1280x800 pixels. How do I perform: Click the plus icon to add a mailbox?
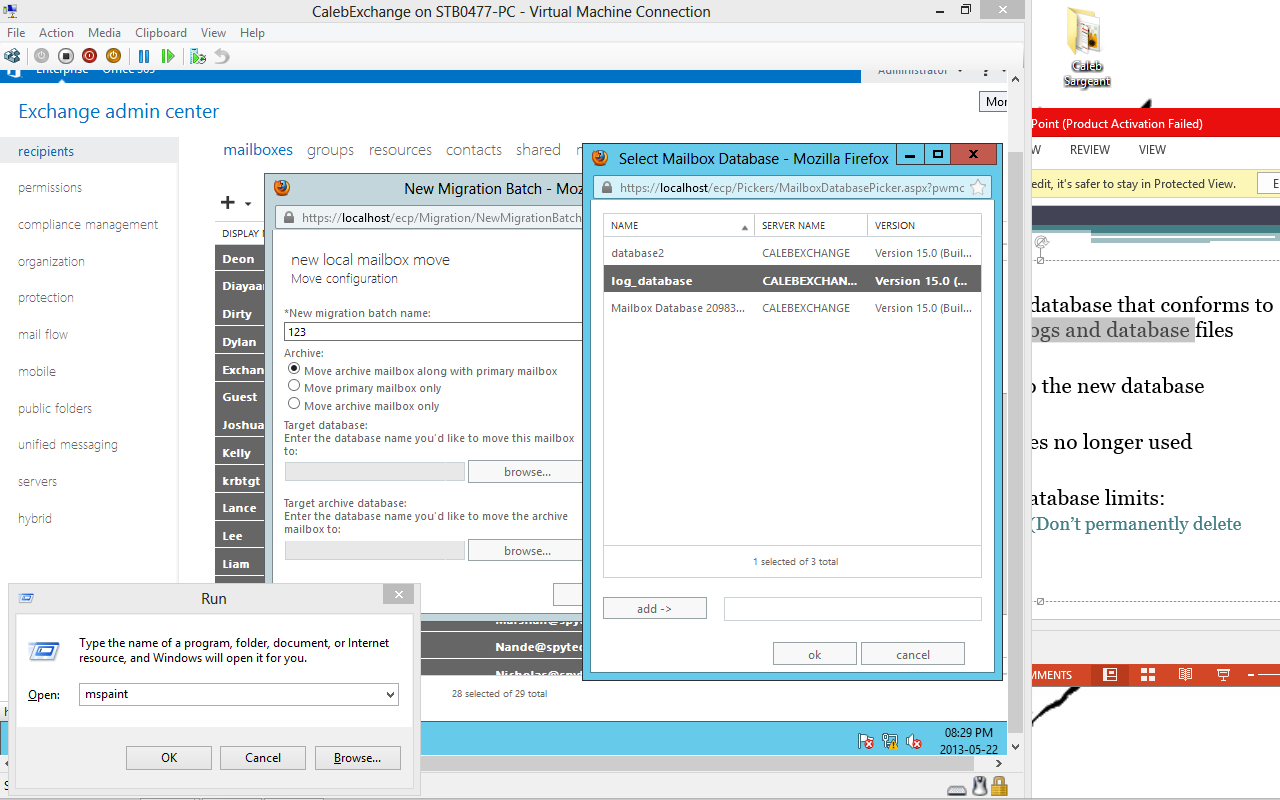point(228,202)
